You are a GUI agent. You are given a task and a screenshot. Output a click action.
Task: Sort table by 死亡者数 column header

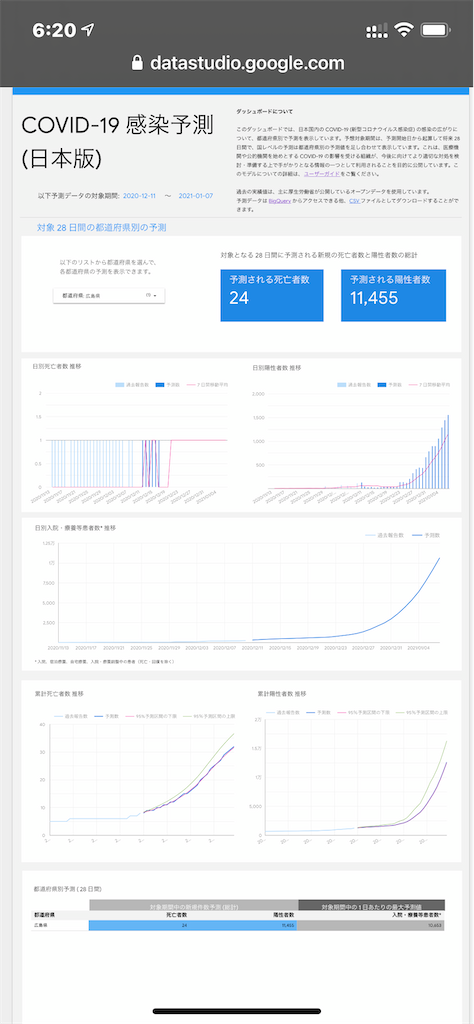(x=178, y=915)
